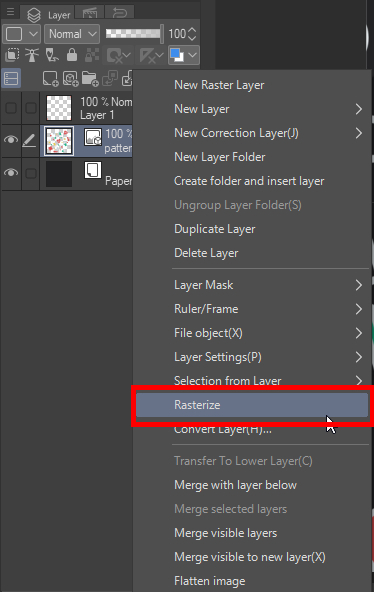Toggle Clip to Layer Below icon
This screenshot has height=592, width=374.
[12, 55]
